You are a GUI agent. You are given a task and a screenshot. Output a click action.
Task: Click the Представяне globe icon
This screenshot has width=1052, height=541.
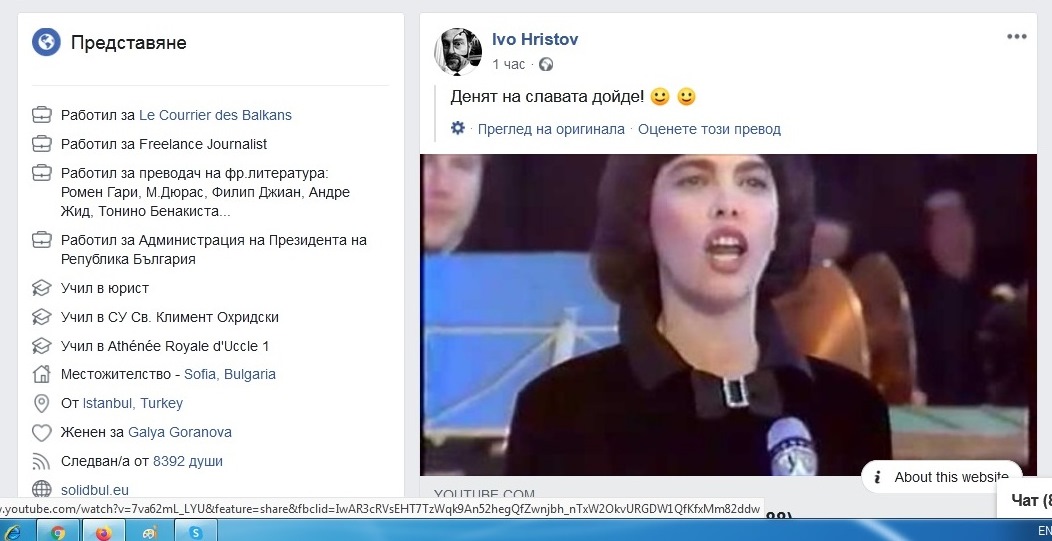coord(46,42)
